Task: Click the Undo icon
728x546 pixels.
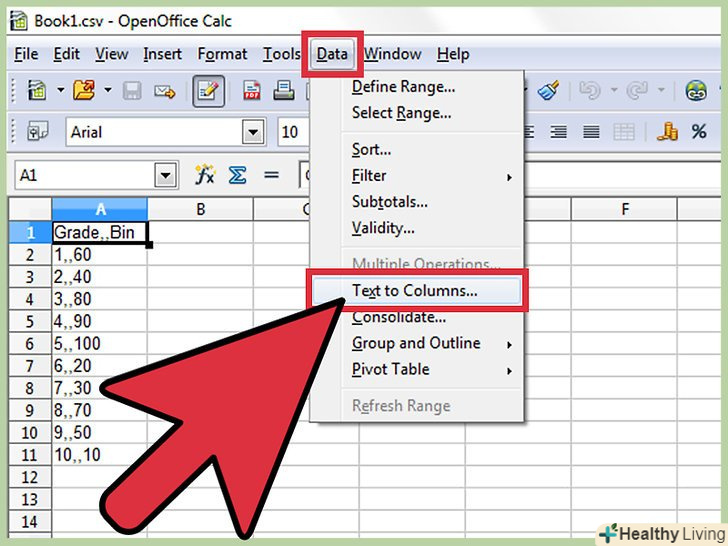Action: point(590,91)
